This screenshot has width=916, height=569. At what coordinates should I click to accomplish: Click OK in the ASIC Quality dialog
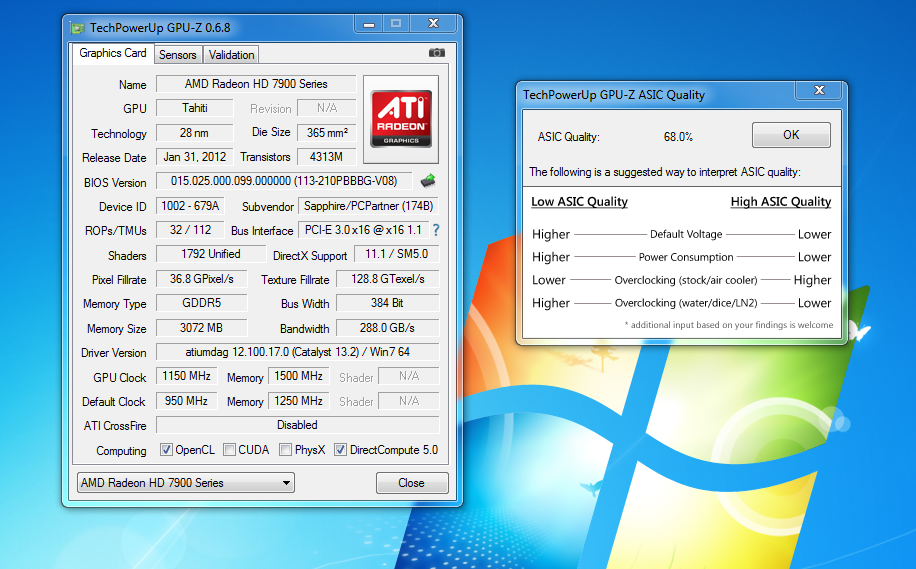point(791,135)
